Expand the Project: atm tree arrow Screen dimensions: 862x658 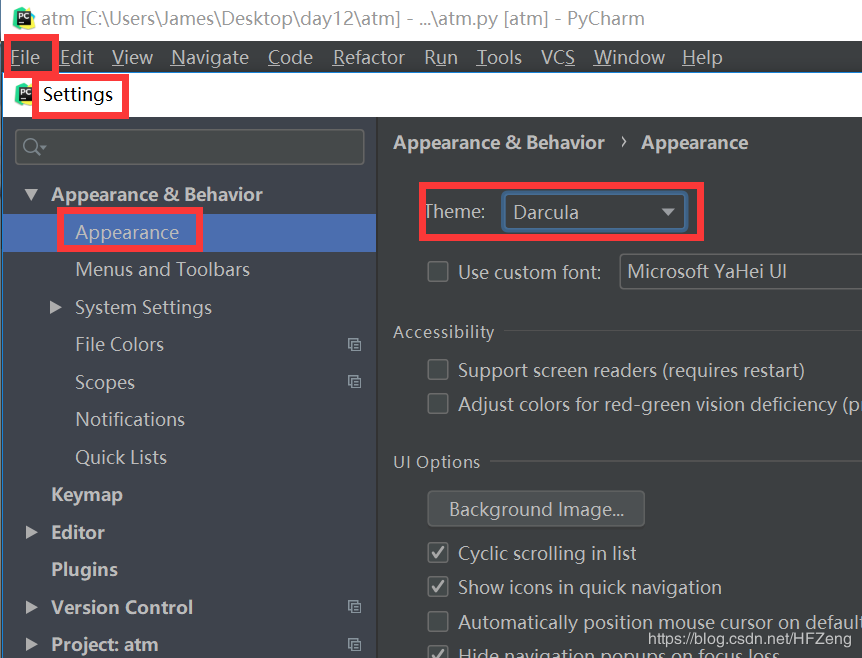tap(31, 644)
